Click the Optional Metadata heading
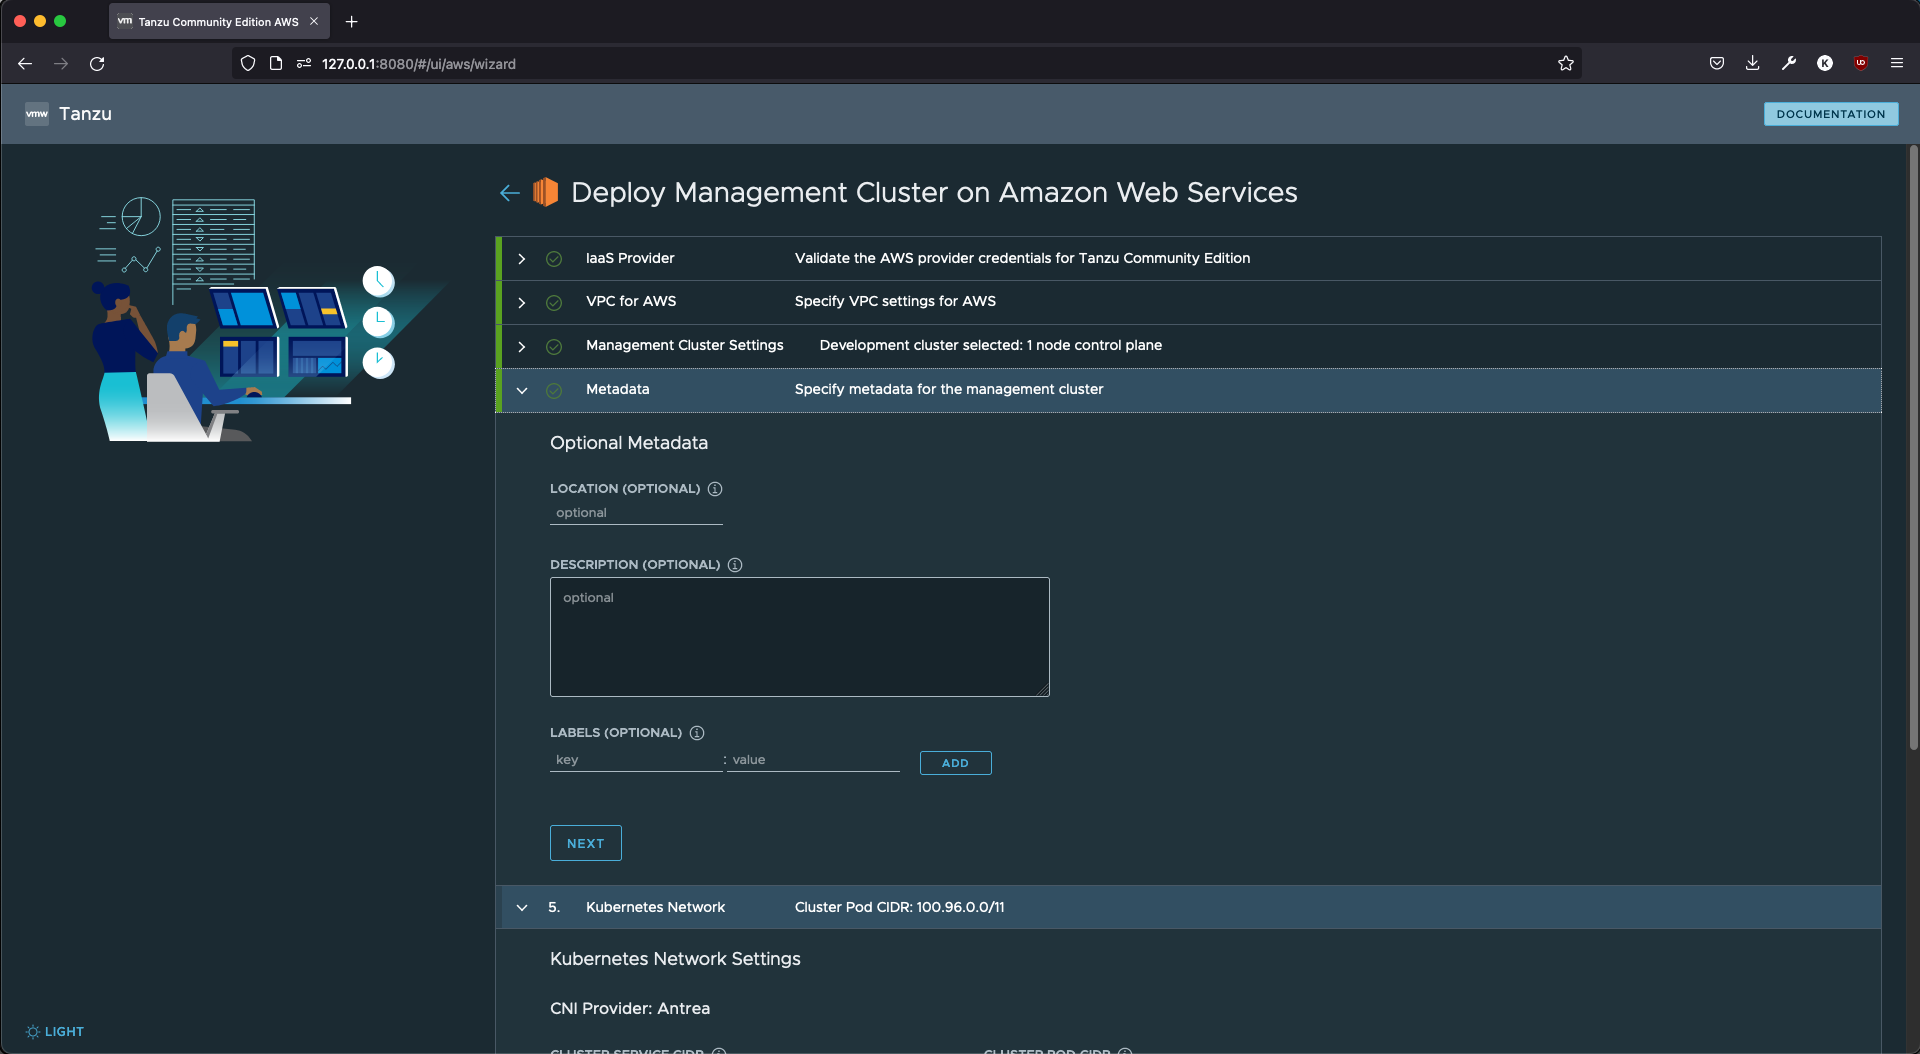 (629, 443)
